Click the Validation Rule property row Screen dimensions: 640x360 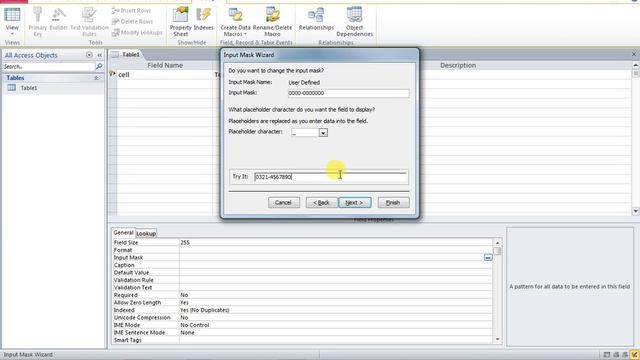pyautogui.click(x=302, y=280)
